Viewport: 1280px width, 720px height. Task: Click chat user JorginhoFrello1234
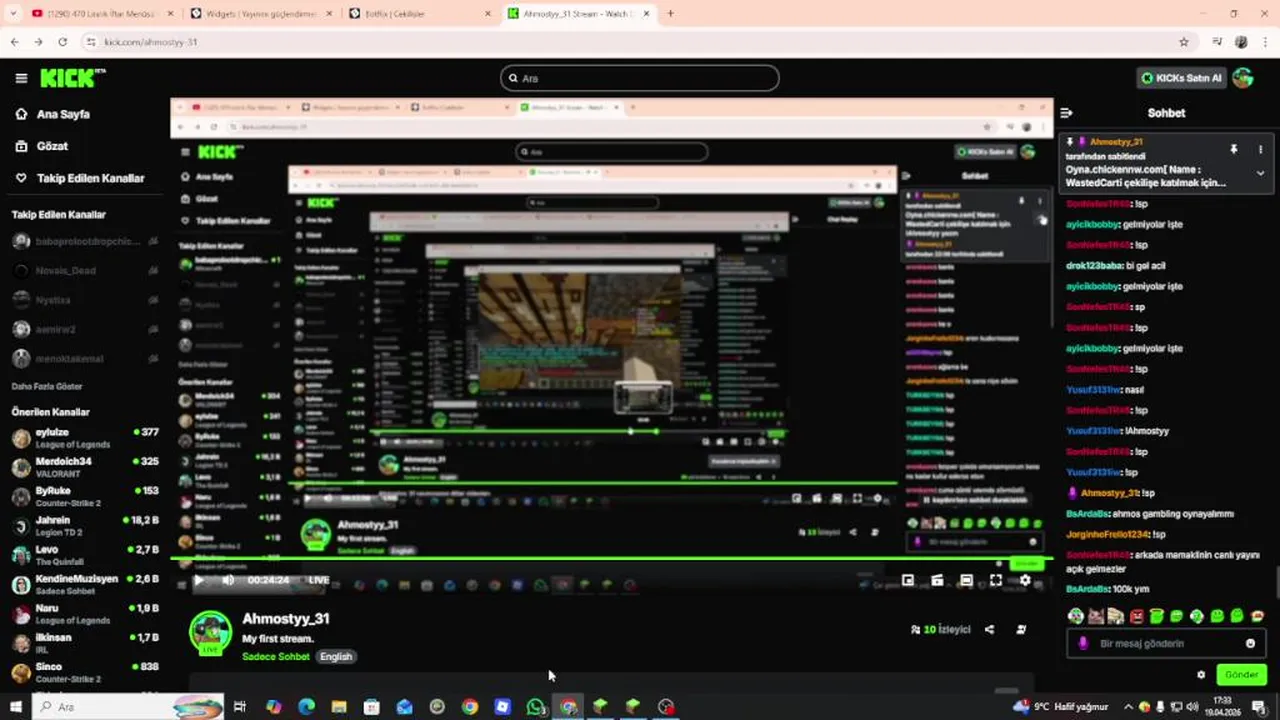1107,534
